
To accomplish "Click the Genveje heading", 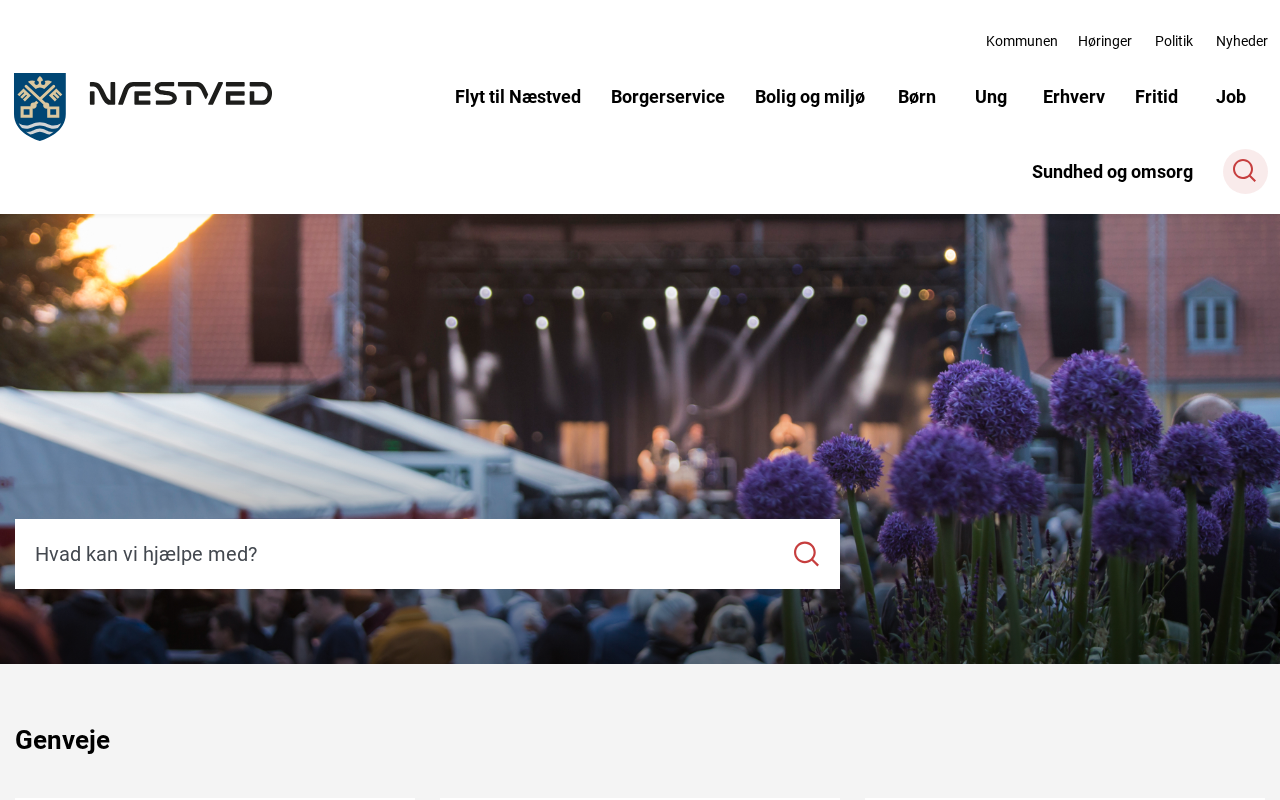I will [x=62, y=740].
